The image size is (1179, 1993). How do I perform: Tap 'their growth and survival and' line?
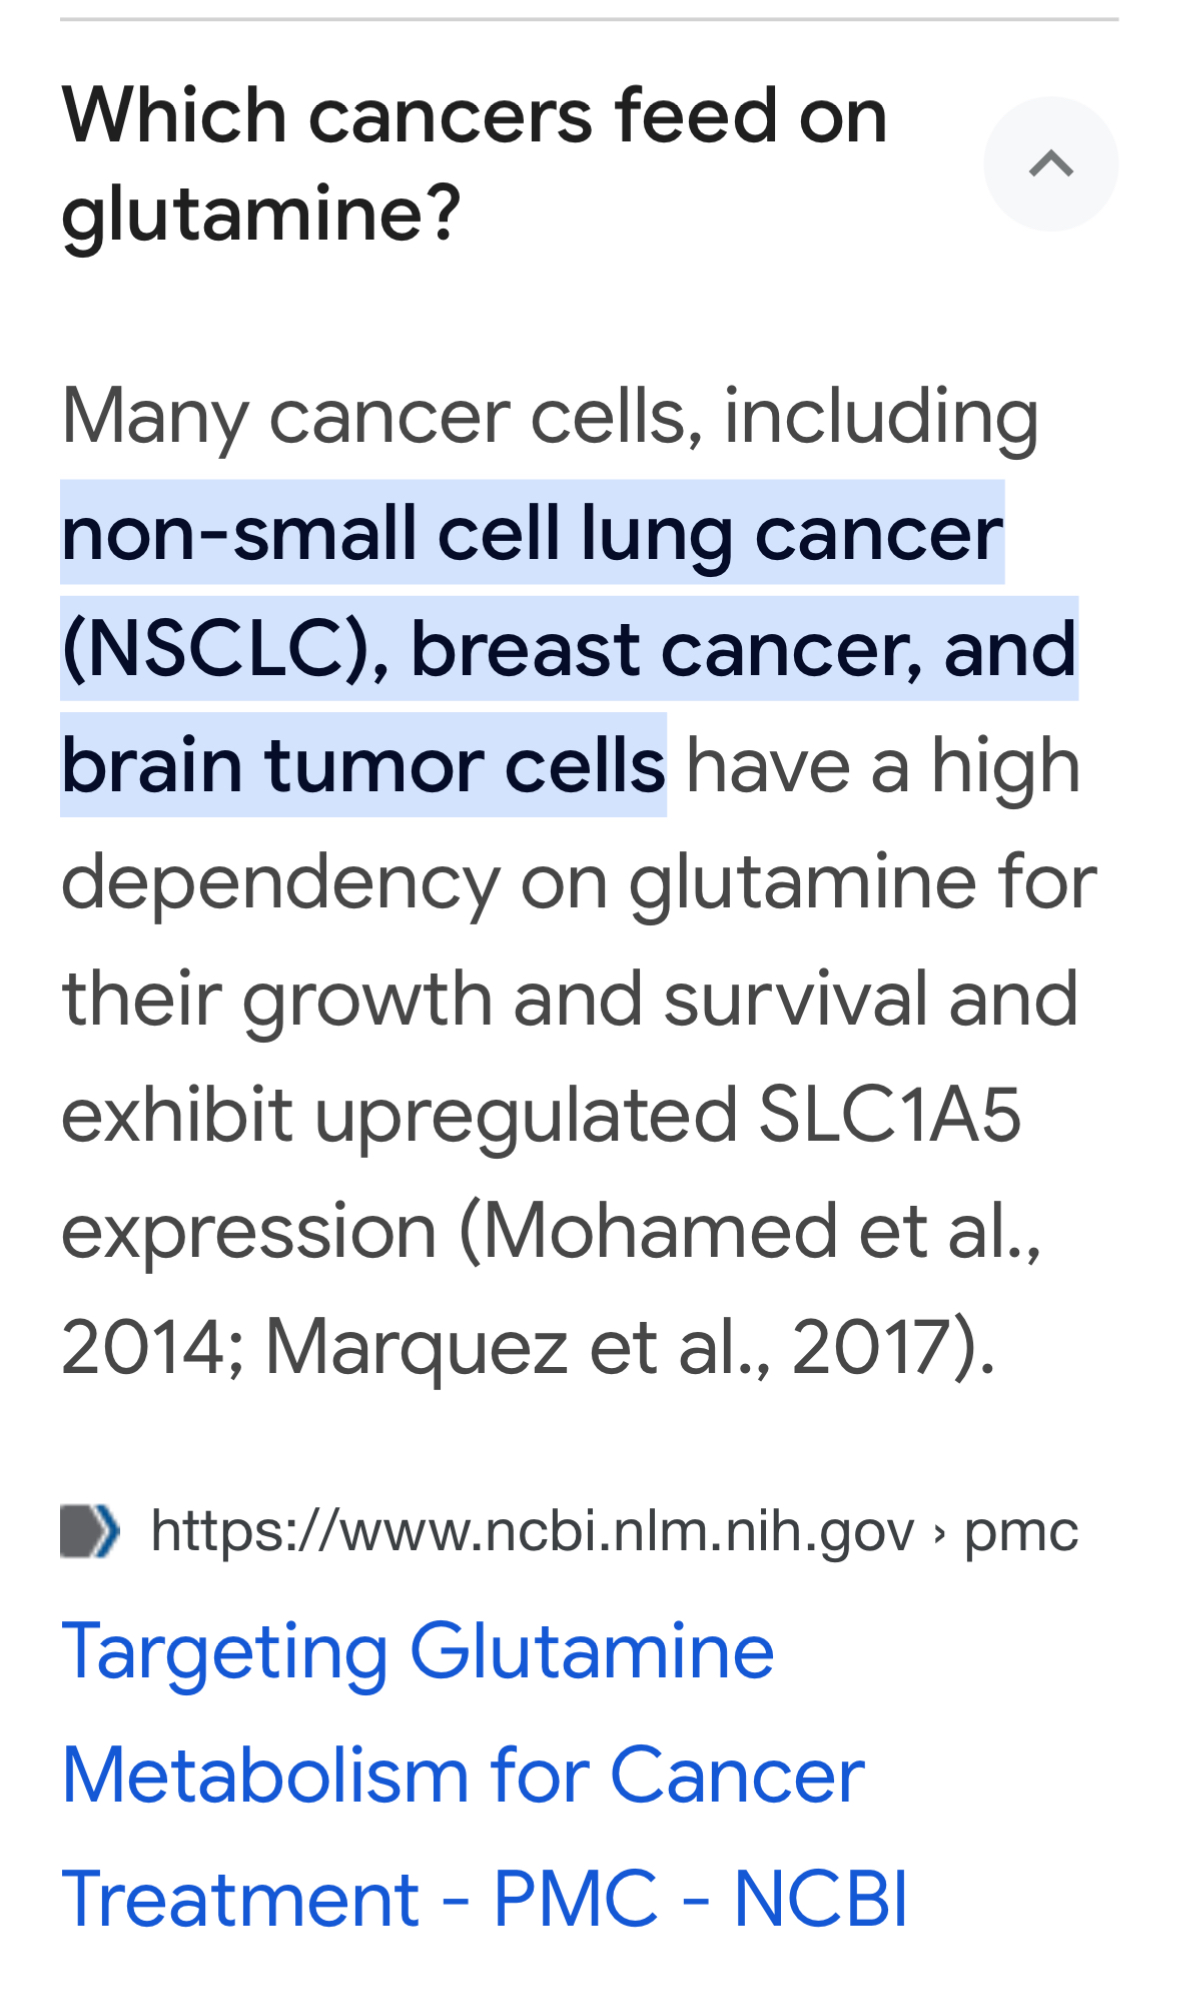(x=570, y=998)
